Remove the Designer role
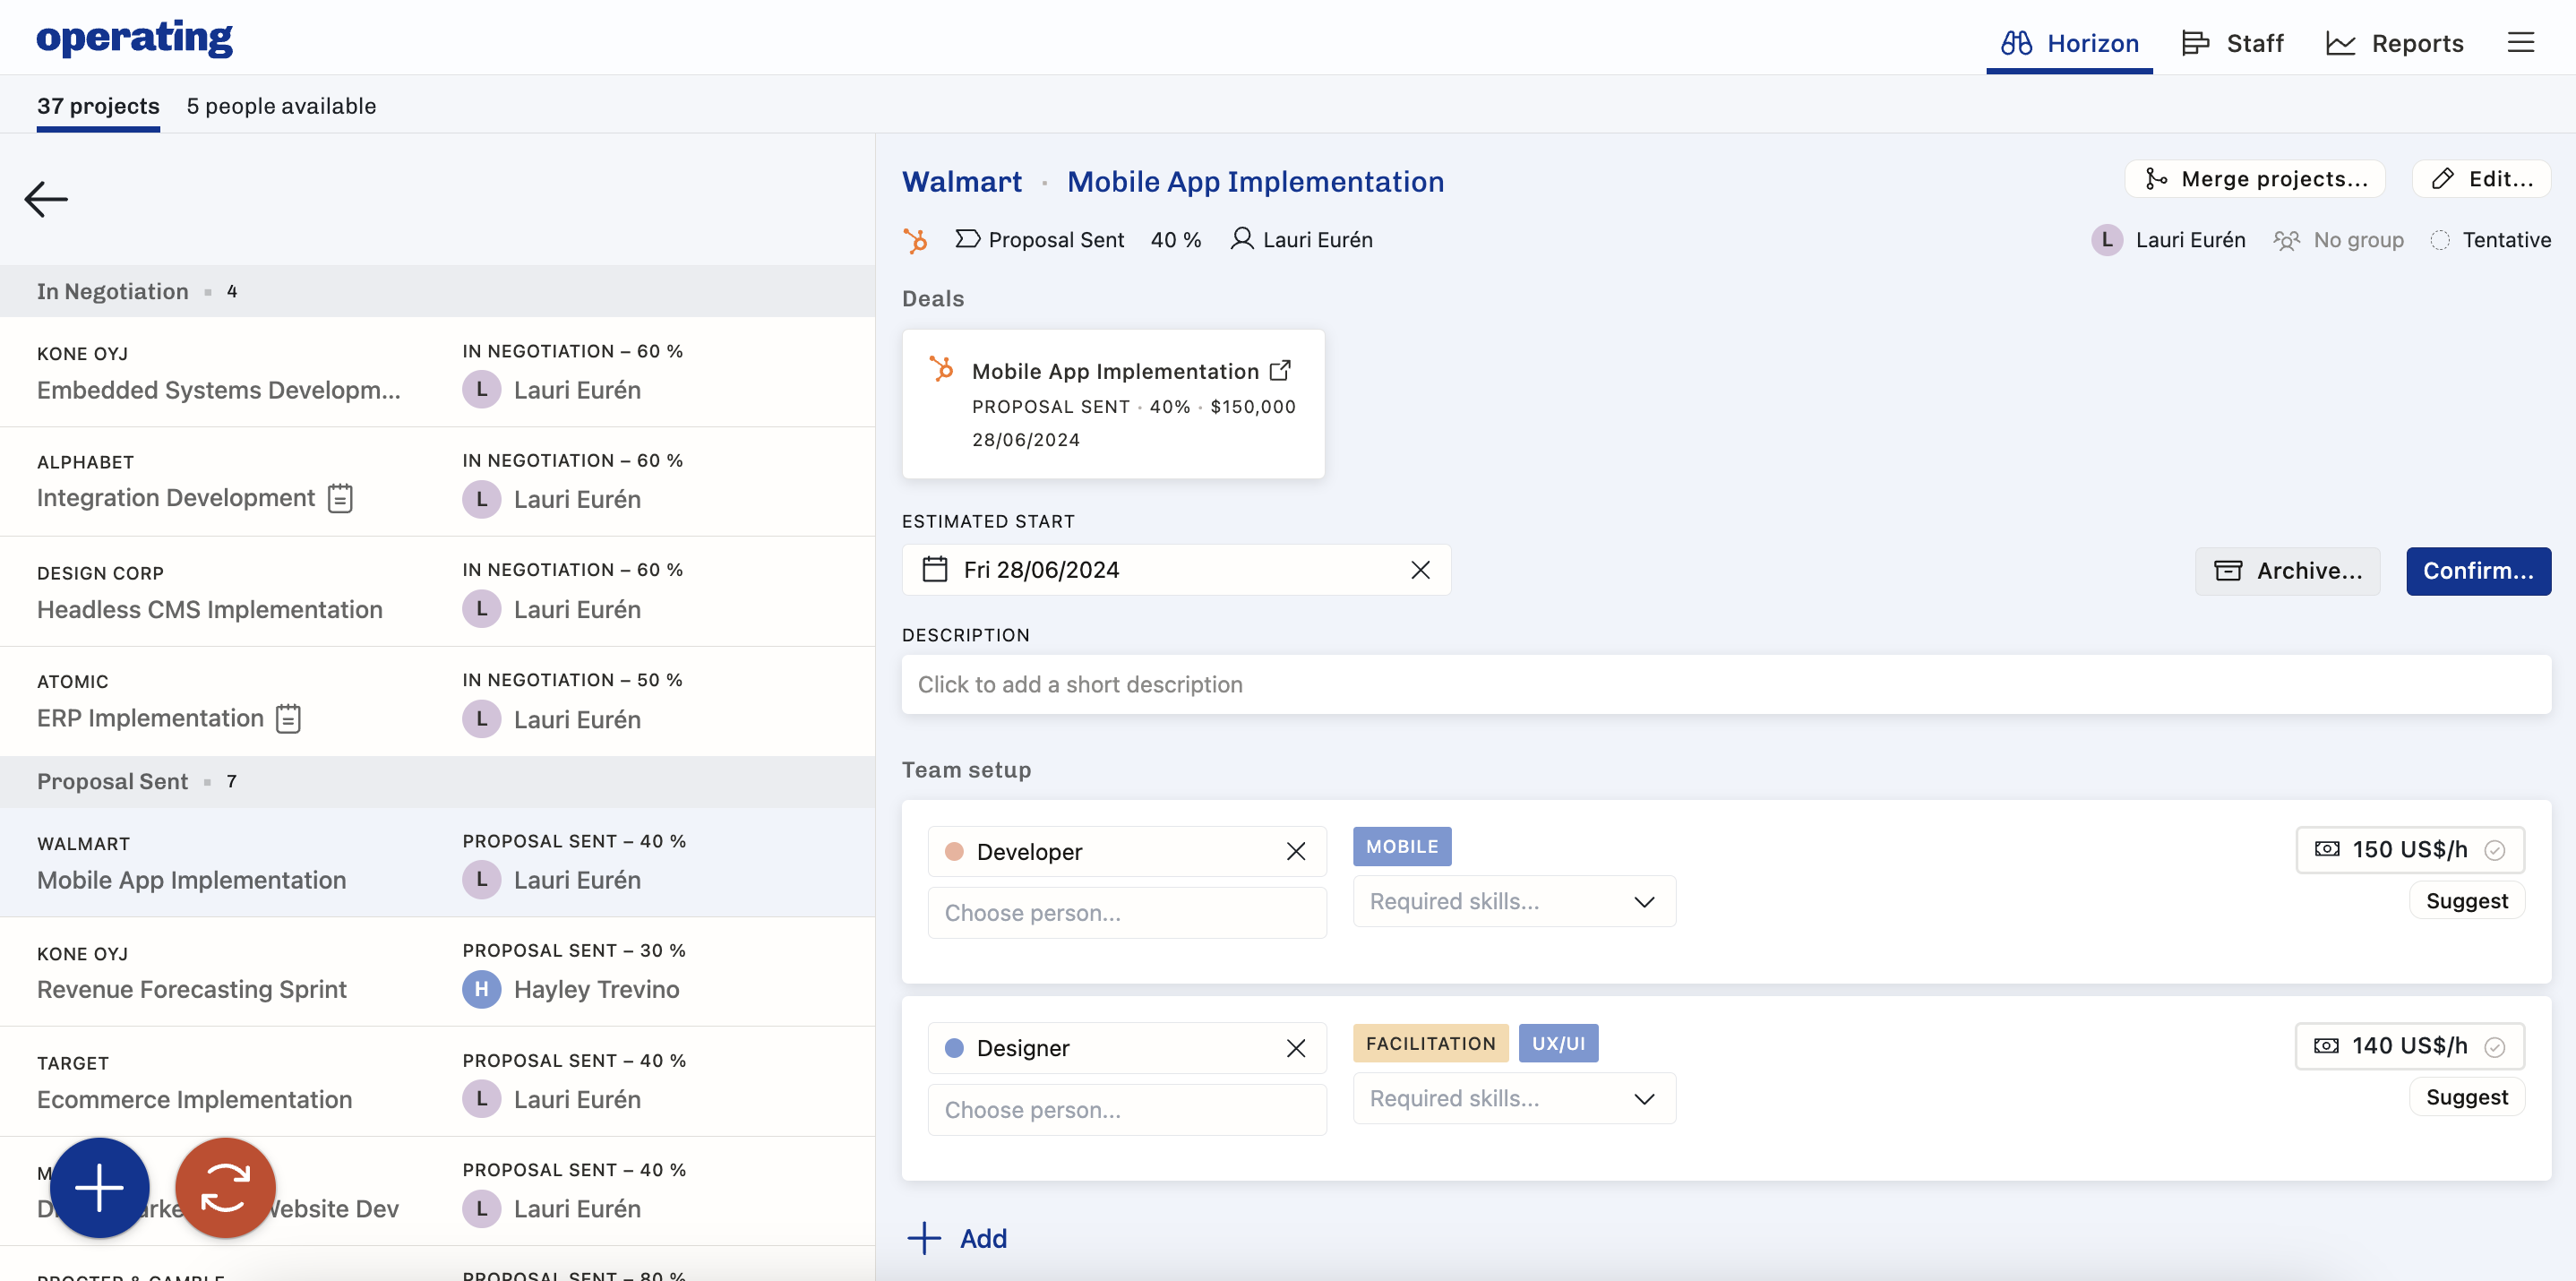 tap(1296, 1048)
